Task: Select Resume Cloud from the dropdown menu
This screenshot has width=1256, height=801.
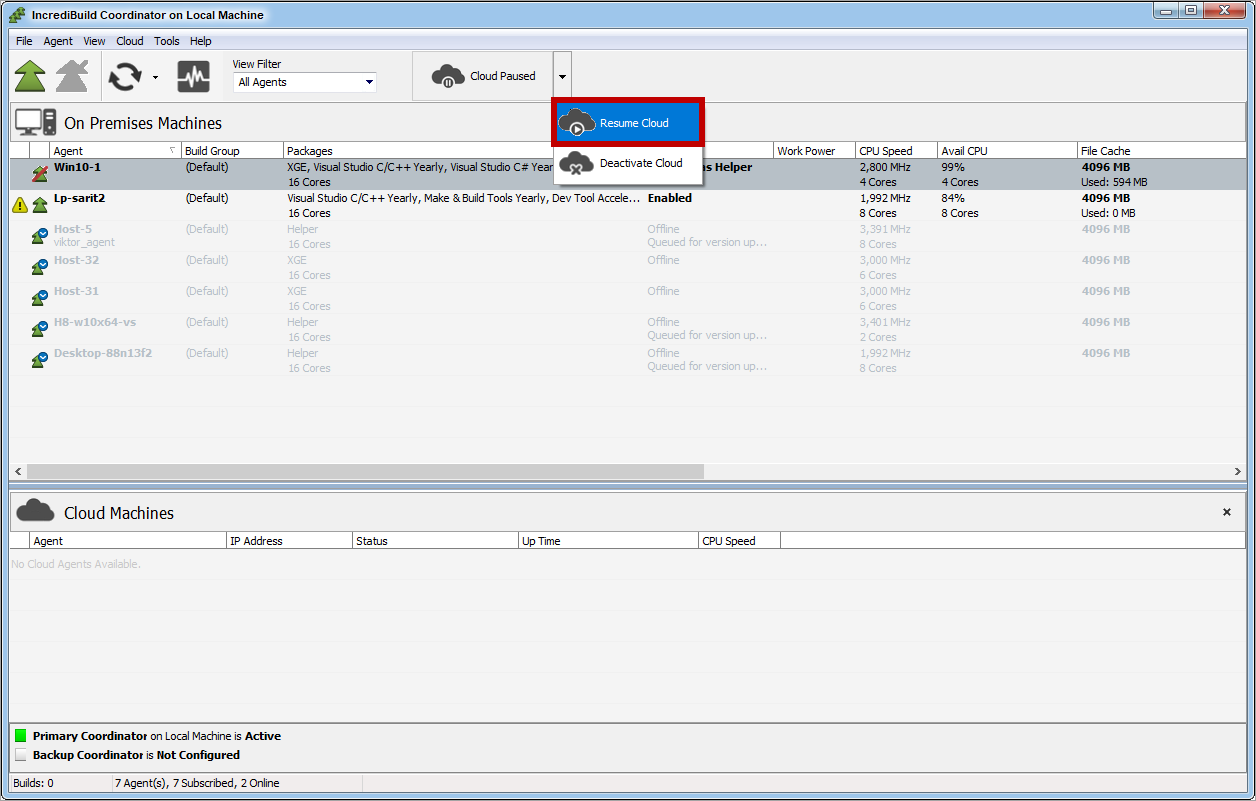Action: point(629,123)
